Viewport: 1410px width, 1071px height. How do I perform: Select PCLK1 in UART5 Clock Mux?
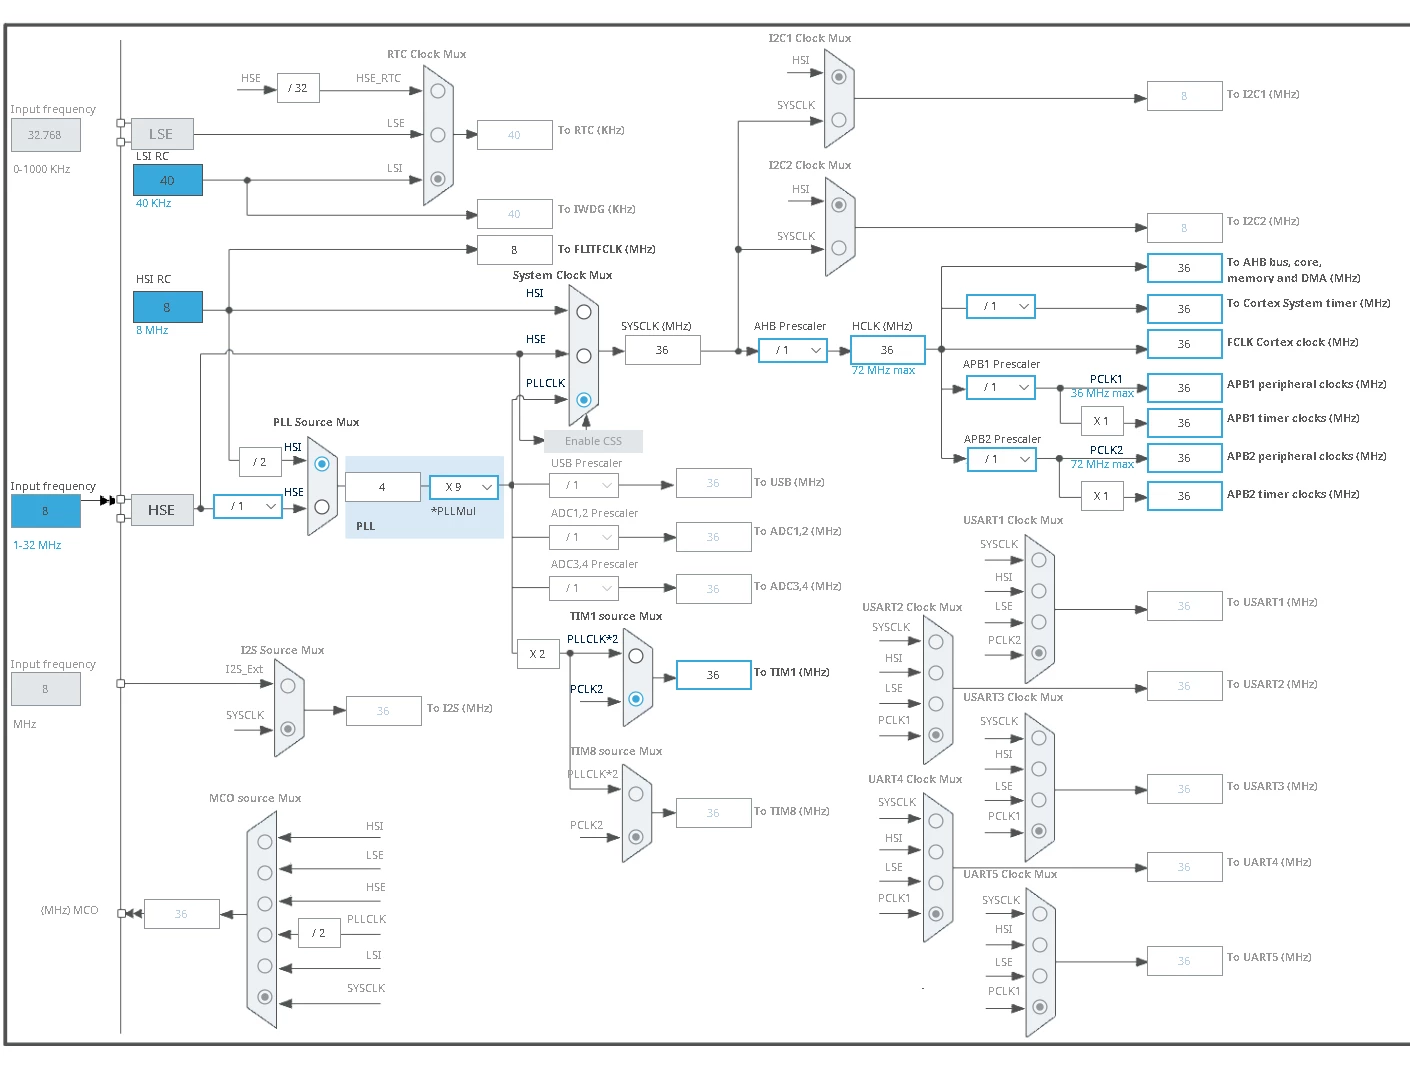(1040, 1007)
